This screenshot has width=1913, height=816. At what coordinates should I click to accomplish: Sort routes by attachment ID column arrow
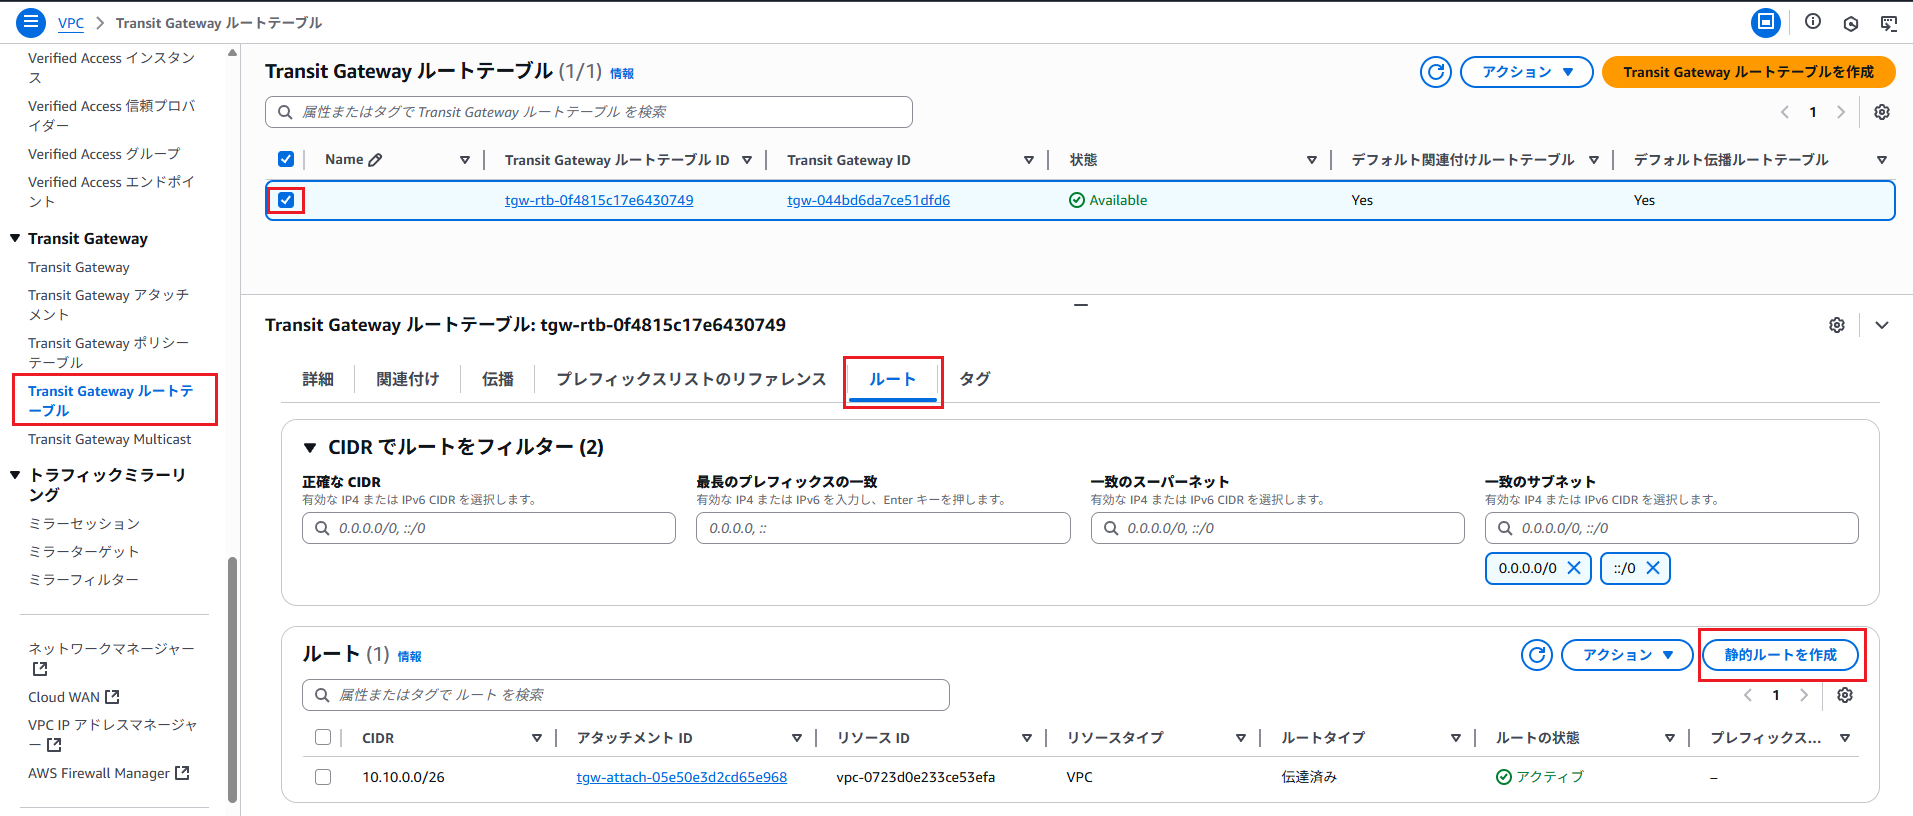[x=797, y=738]
